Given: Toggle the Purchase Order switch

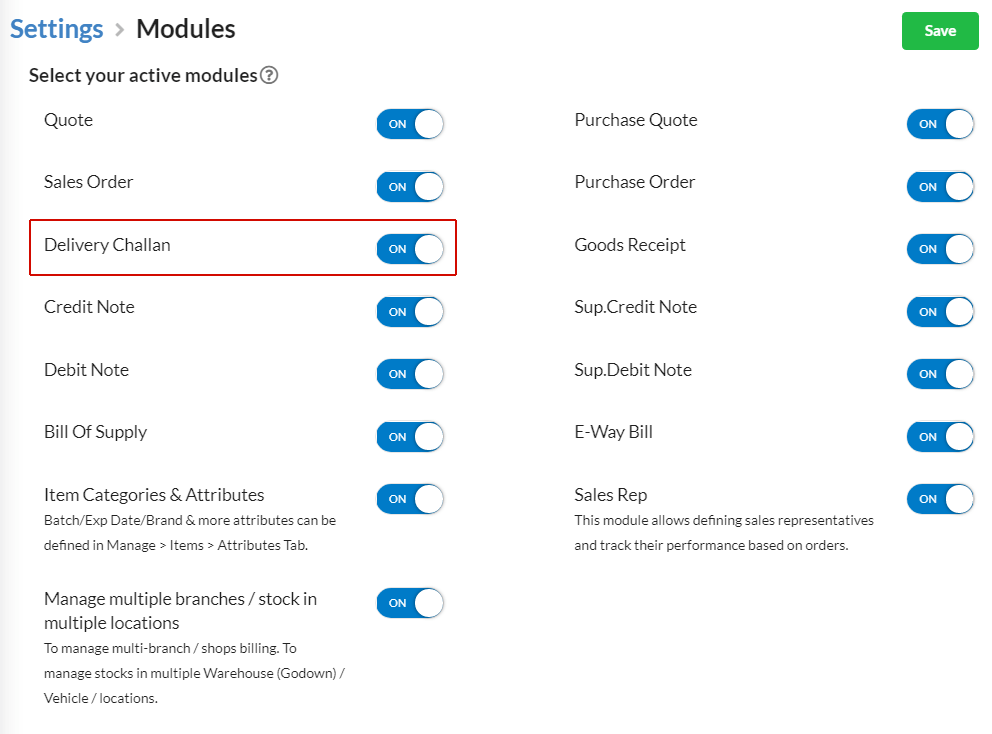Looking at the screenshot, I should [x=940, y=187].
